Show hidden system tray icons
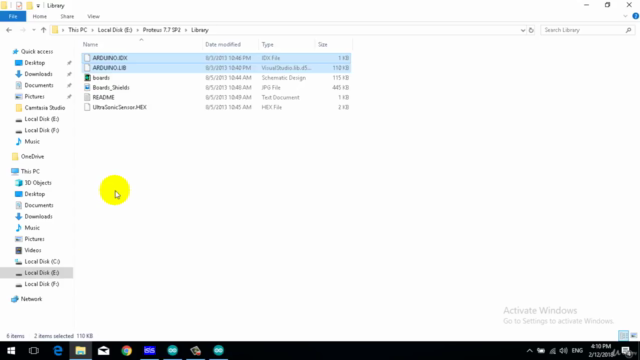The height and width of the screenshot is (360, 640). [529, 351]
